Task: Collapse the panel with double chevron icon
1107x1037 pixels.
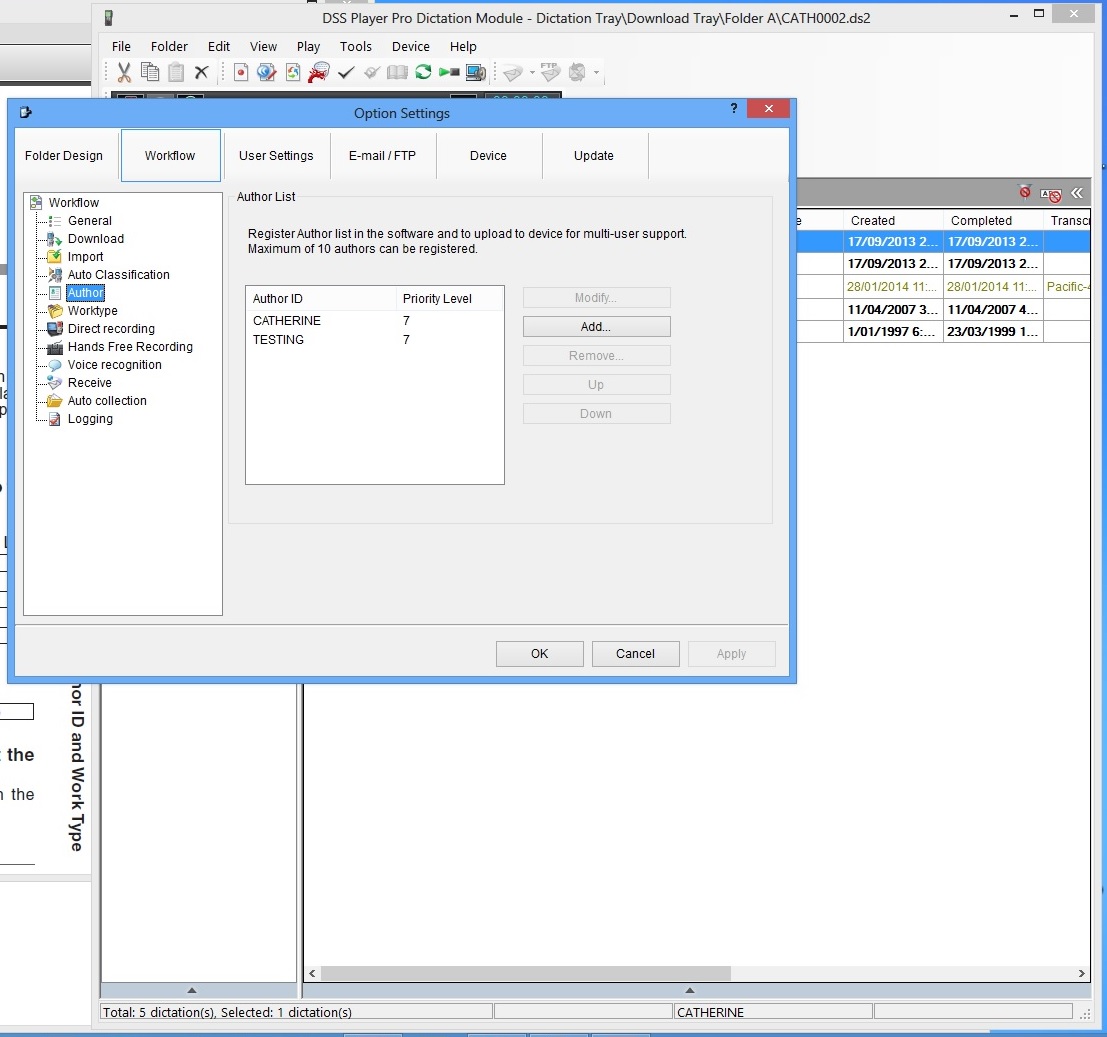Action: 1077,193
